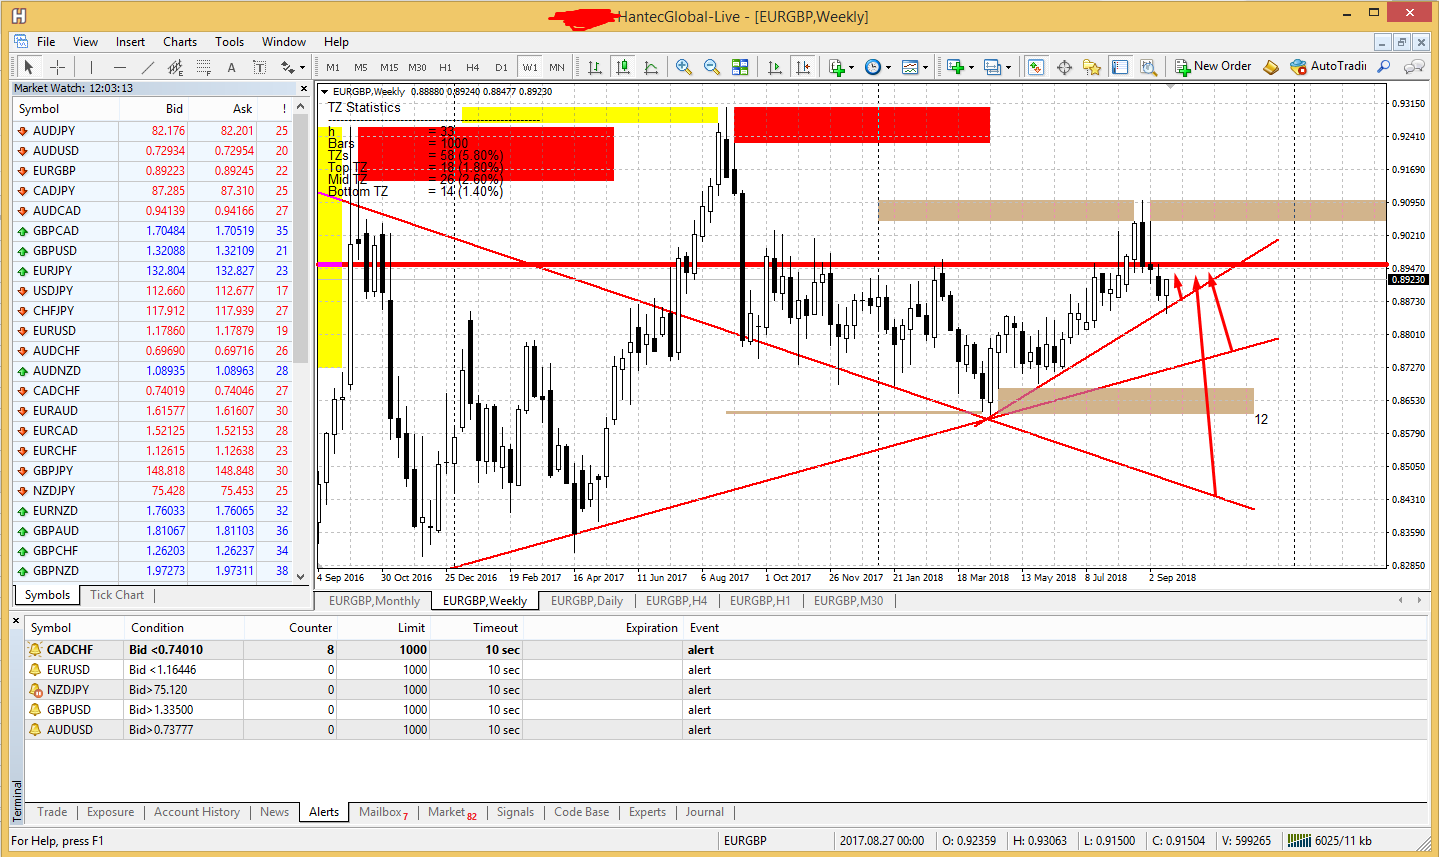Select the trendline drawing tool
Viewport: 1439px width, 857px height.
pos(148,67)
